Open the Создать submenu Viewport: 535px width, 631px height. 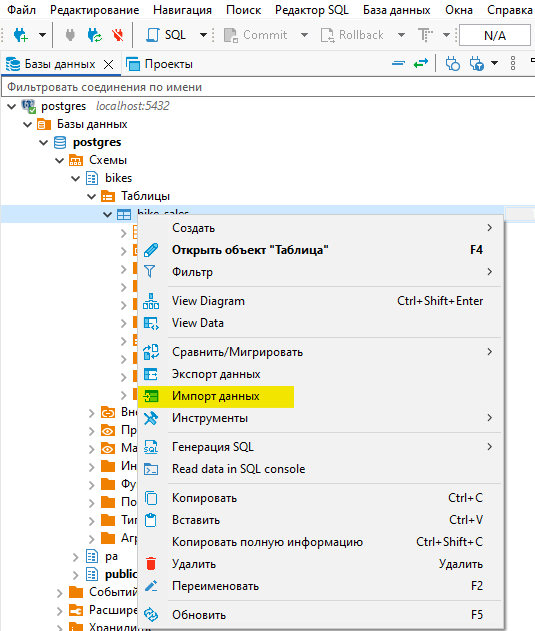[x=320, y=228]
